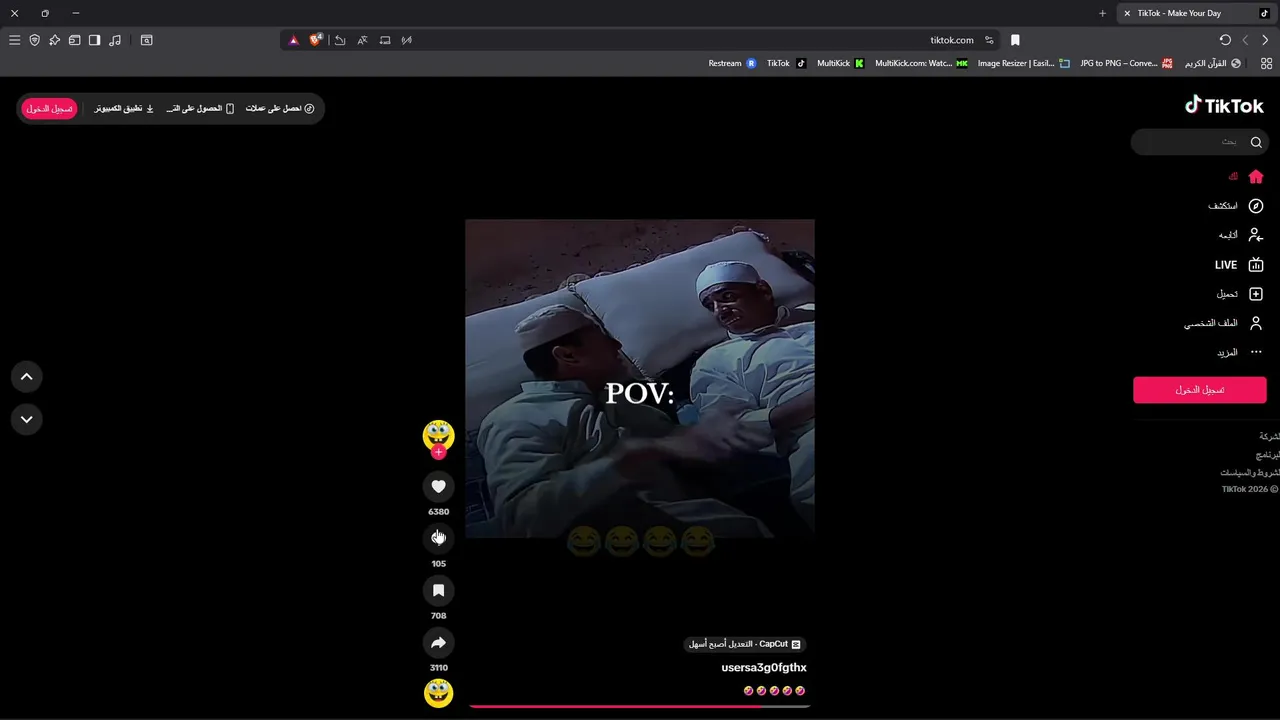Click the sidebar تسجيل الدخول login button
The width and height of the screenshot is (1280, 720).
click(1199, 390)
